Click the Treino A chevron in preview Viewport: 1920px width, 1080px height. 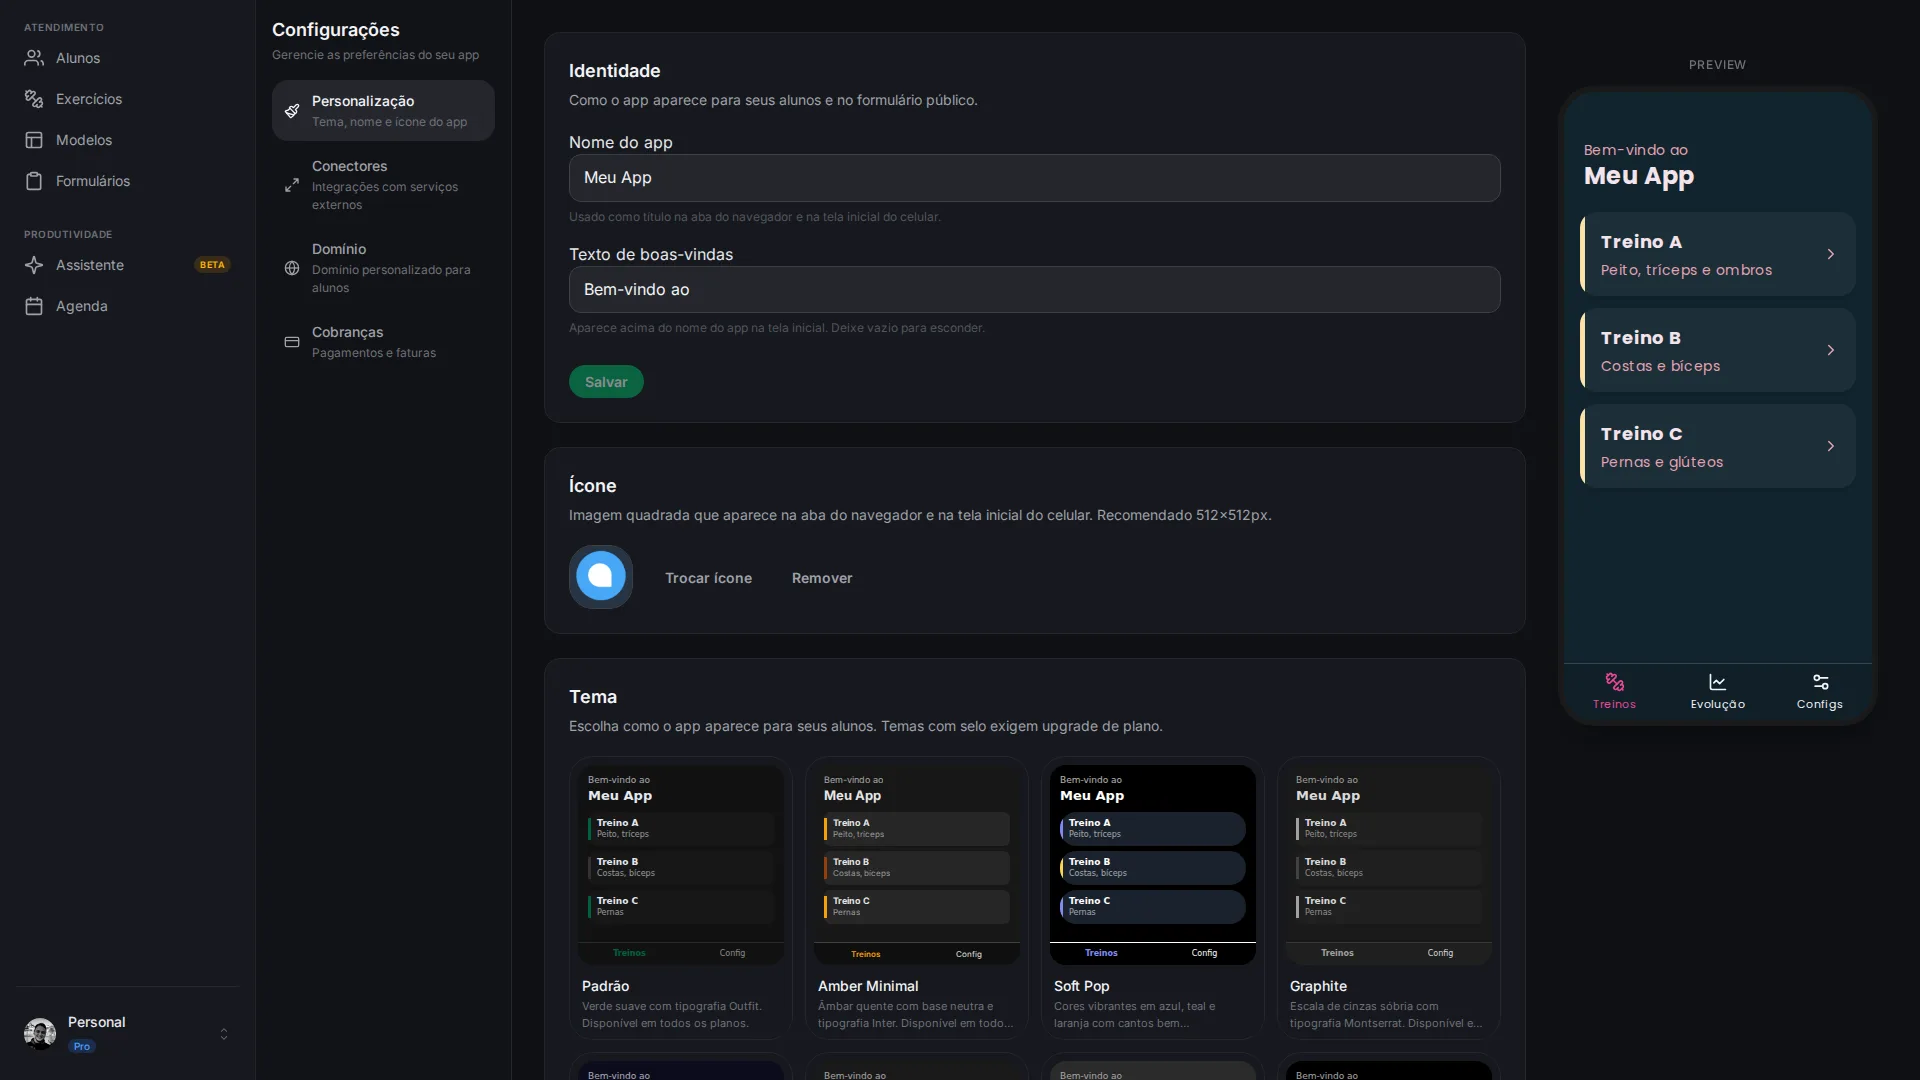coord(1831,254)
